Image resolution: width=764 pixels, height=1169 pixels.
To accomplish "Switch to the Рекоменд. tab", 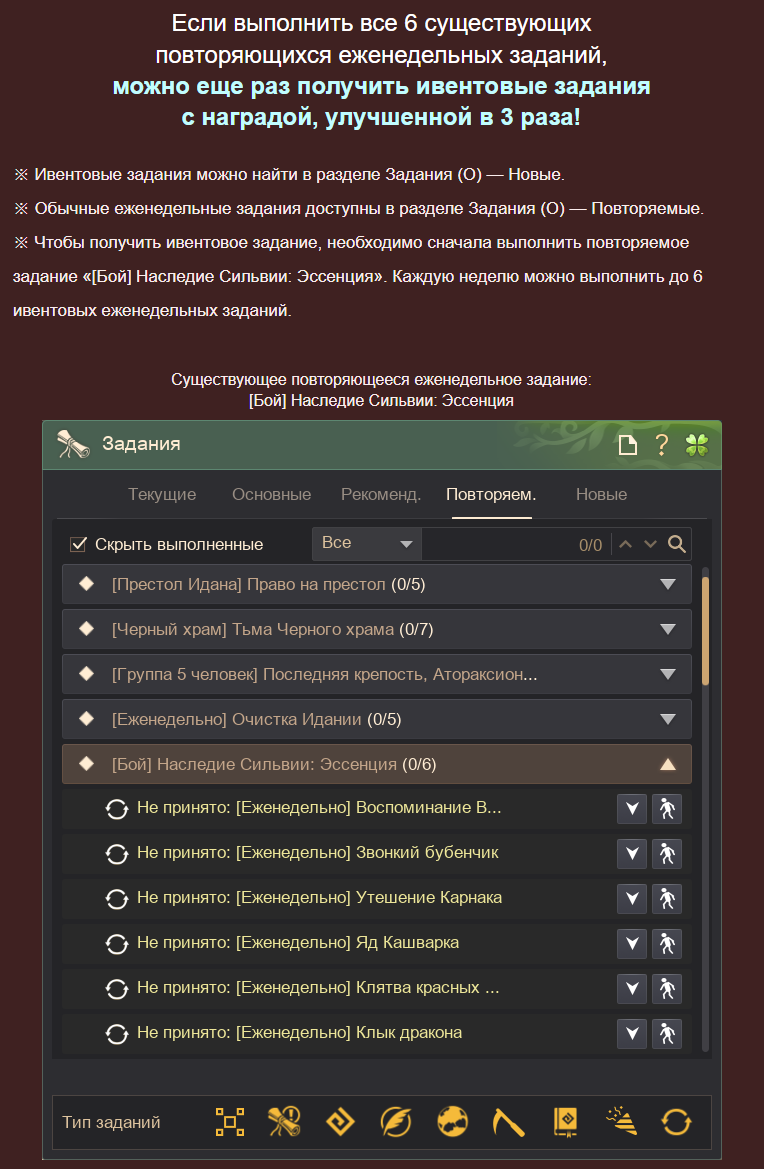I will (381, 494).
